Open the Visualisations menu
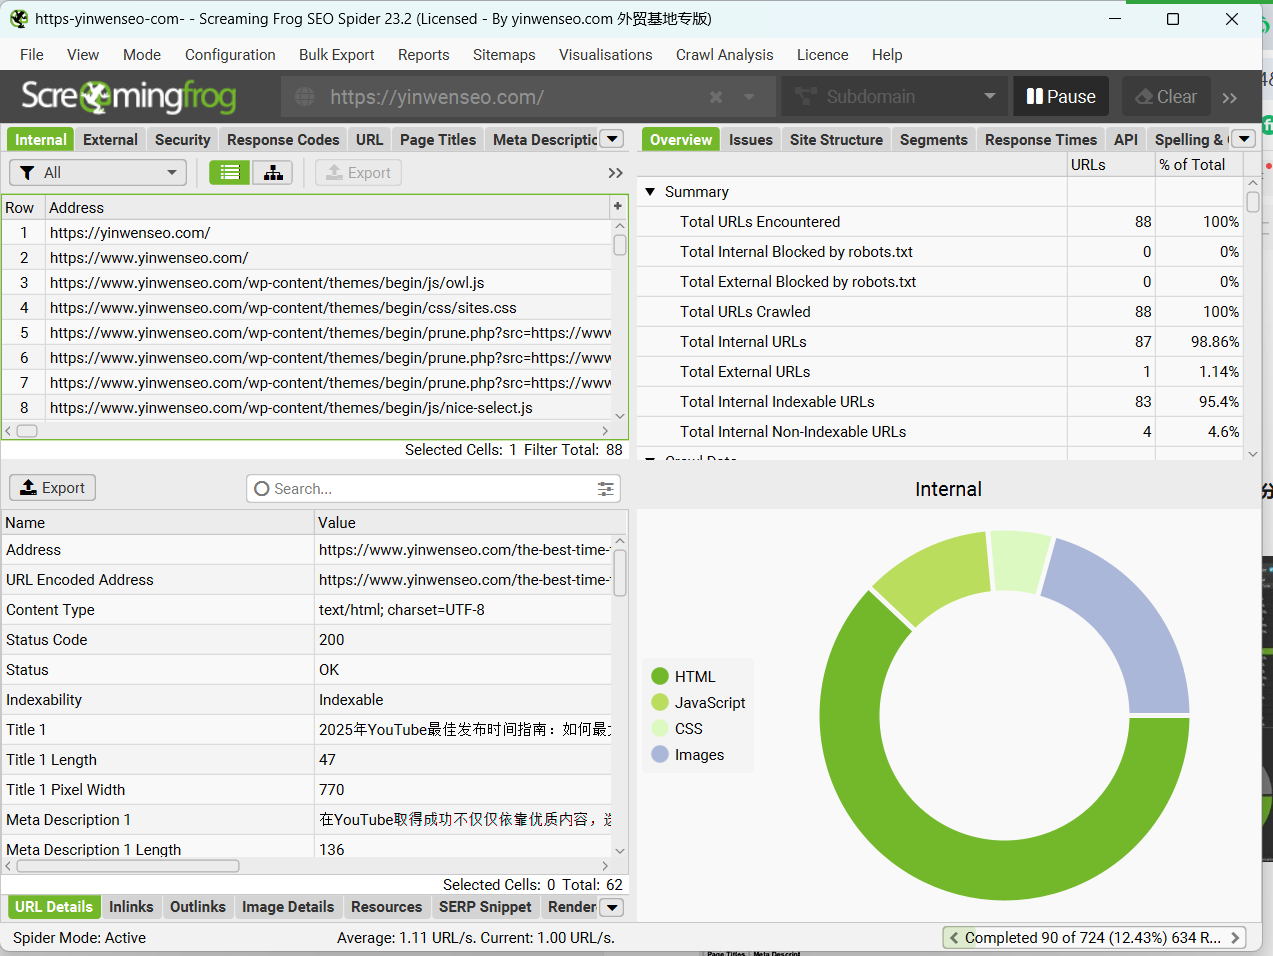This screenshot has height=956, width=1273. [606, 55]
